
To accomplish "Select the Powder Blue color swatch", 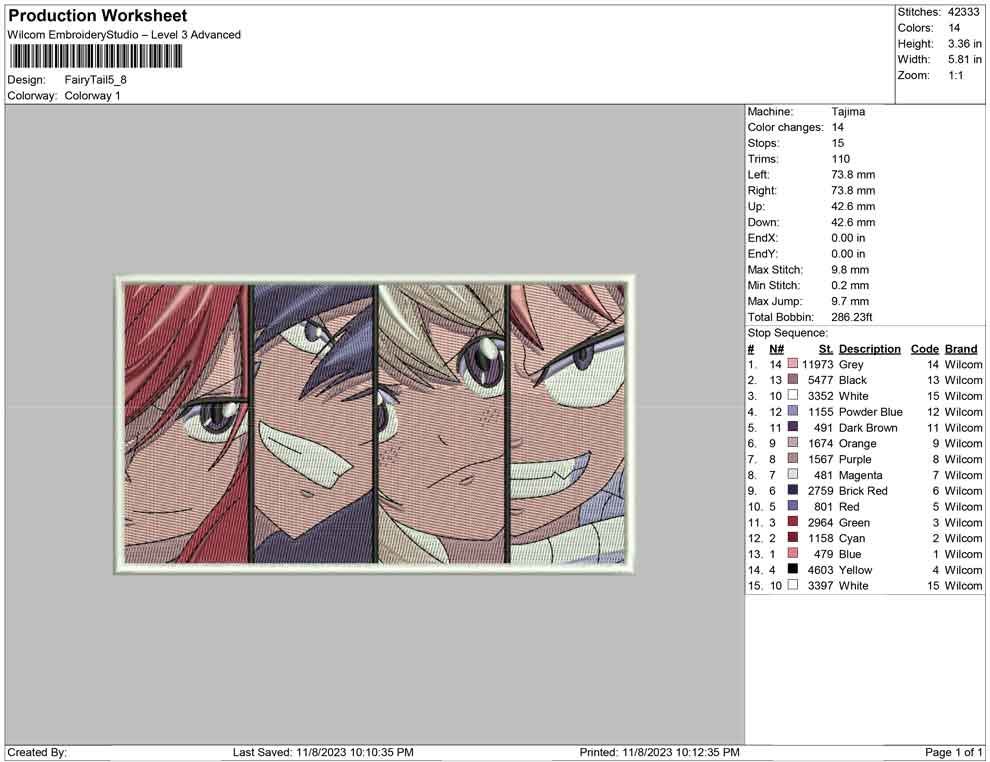I will (x=792, y=412).
